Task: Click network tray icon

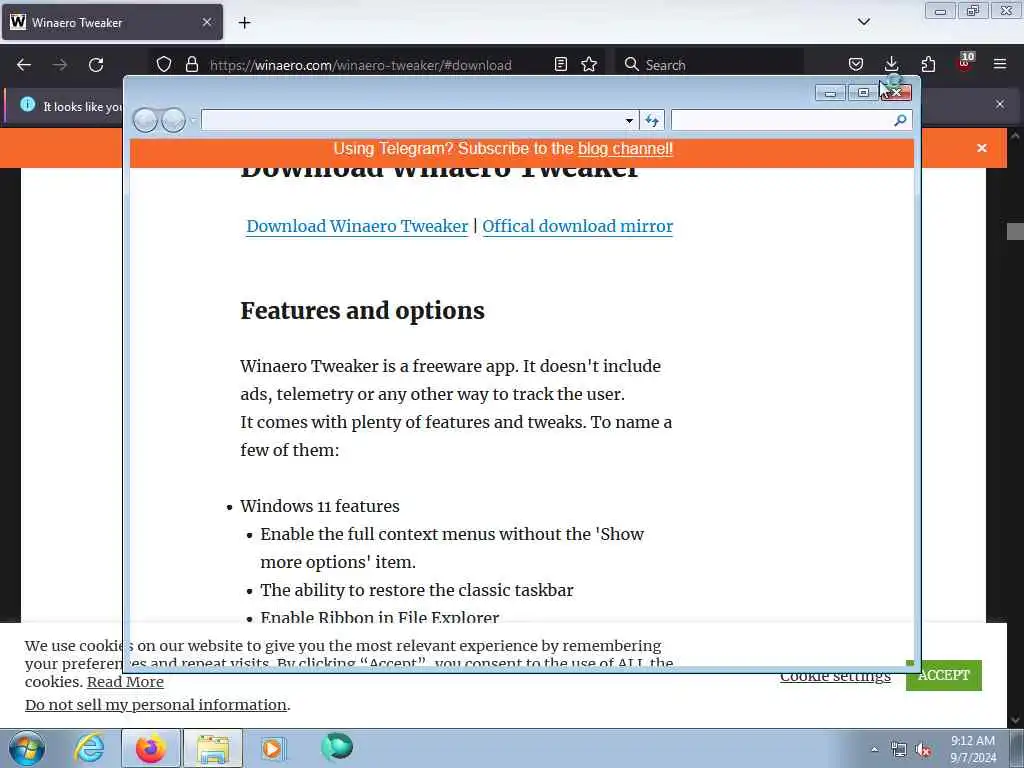Action: [899, 750]
